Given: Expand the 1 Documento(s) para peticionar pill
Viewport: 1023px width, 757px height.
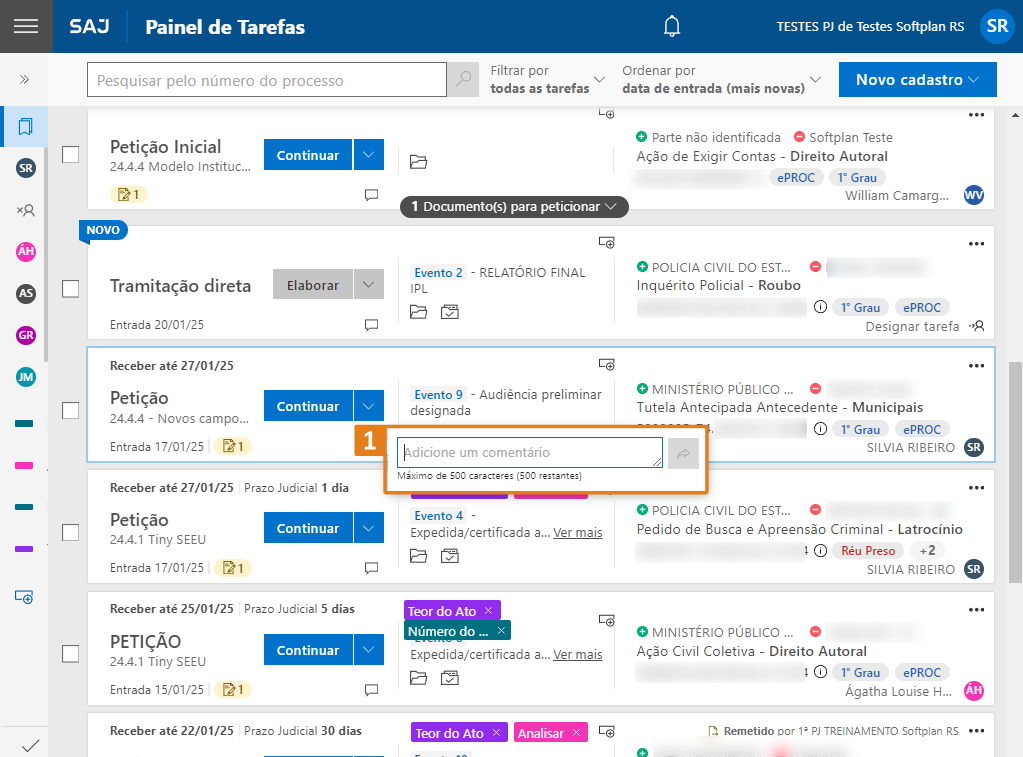Looking at the screenshot, I should click(513, 207).
